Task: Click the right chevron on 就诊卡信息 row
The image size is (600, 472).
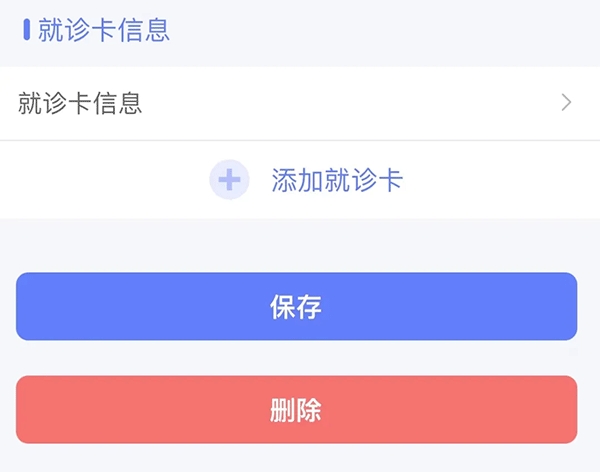Action: 566,103
